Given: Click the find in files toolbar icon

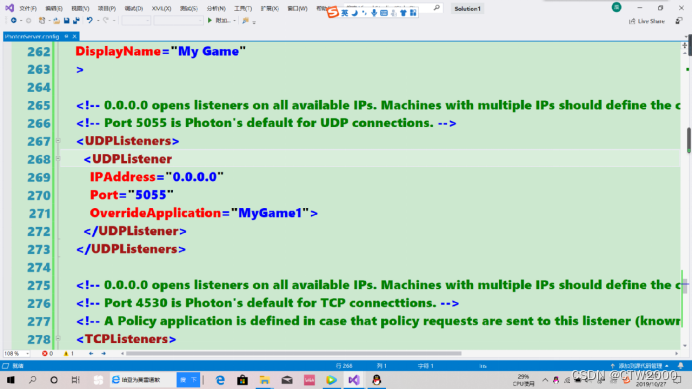Looking at the screenshot, I should [245, 20].
